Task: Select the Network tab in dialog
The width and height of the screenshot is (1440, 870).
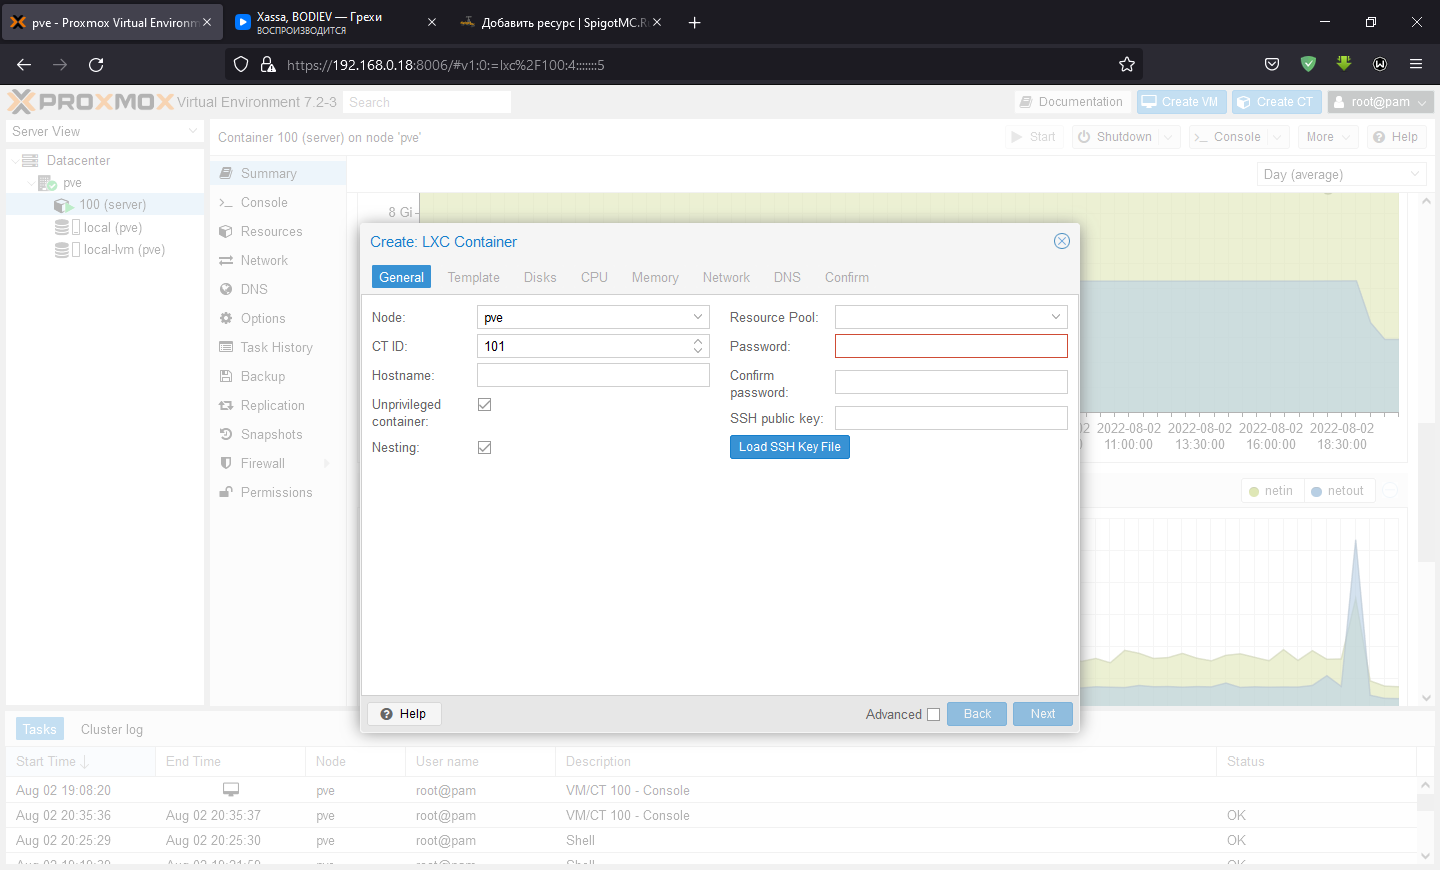Action: 726,277
